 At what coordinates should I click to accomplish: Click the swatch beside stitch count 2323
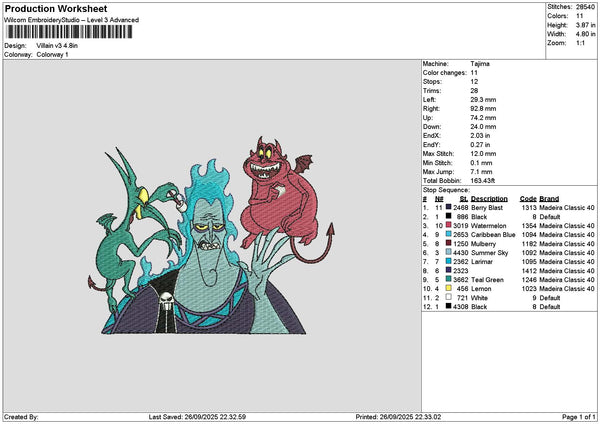click(448, 270)
